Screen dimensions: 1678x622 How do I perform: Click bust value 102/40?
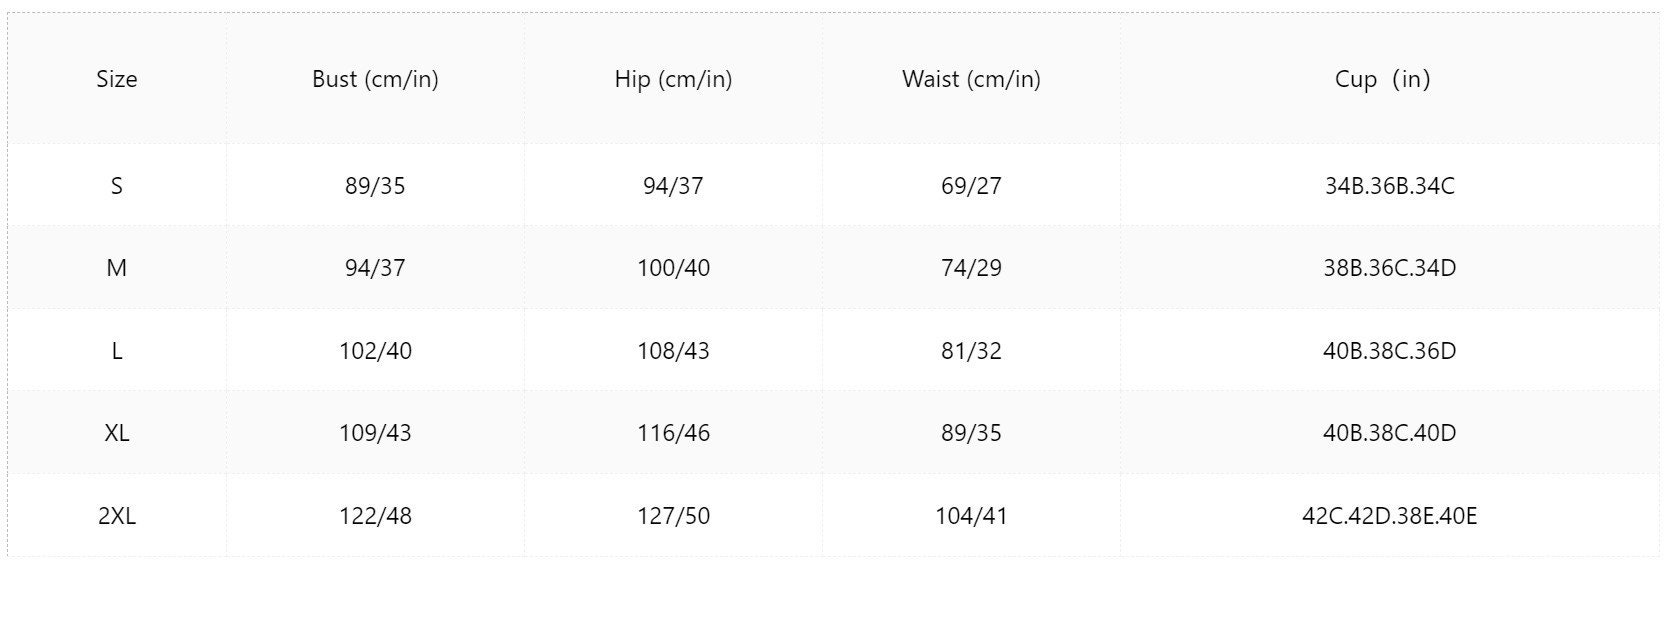pos(375,351)
